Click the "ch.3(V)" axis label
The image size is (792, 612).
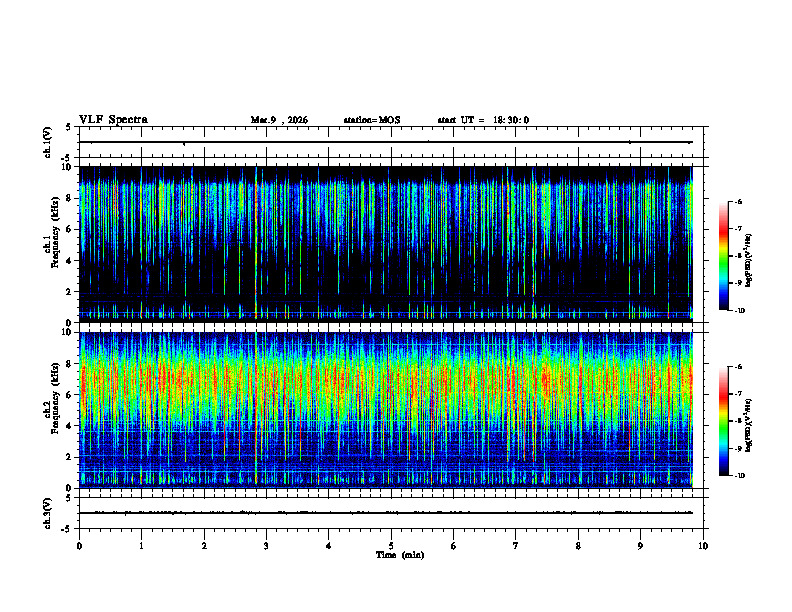coord(47,513)
